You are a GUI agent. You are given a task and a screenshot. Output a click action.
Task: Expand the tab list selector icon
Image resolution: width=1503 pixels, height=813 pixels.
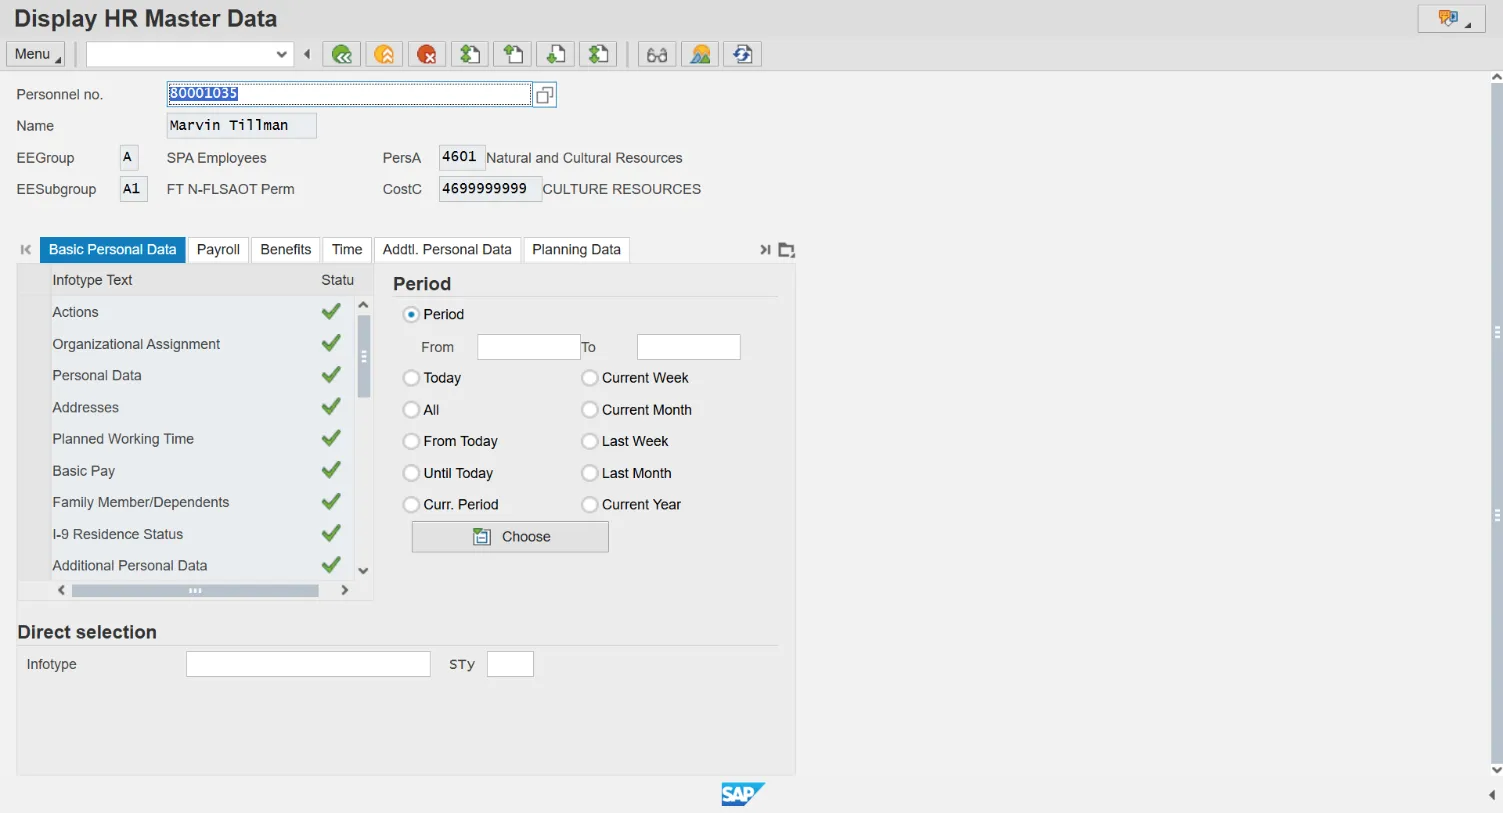(x=787, y=250)
